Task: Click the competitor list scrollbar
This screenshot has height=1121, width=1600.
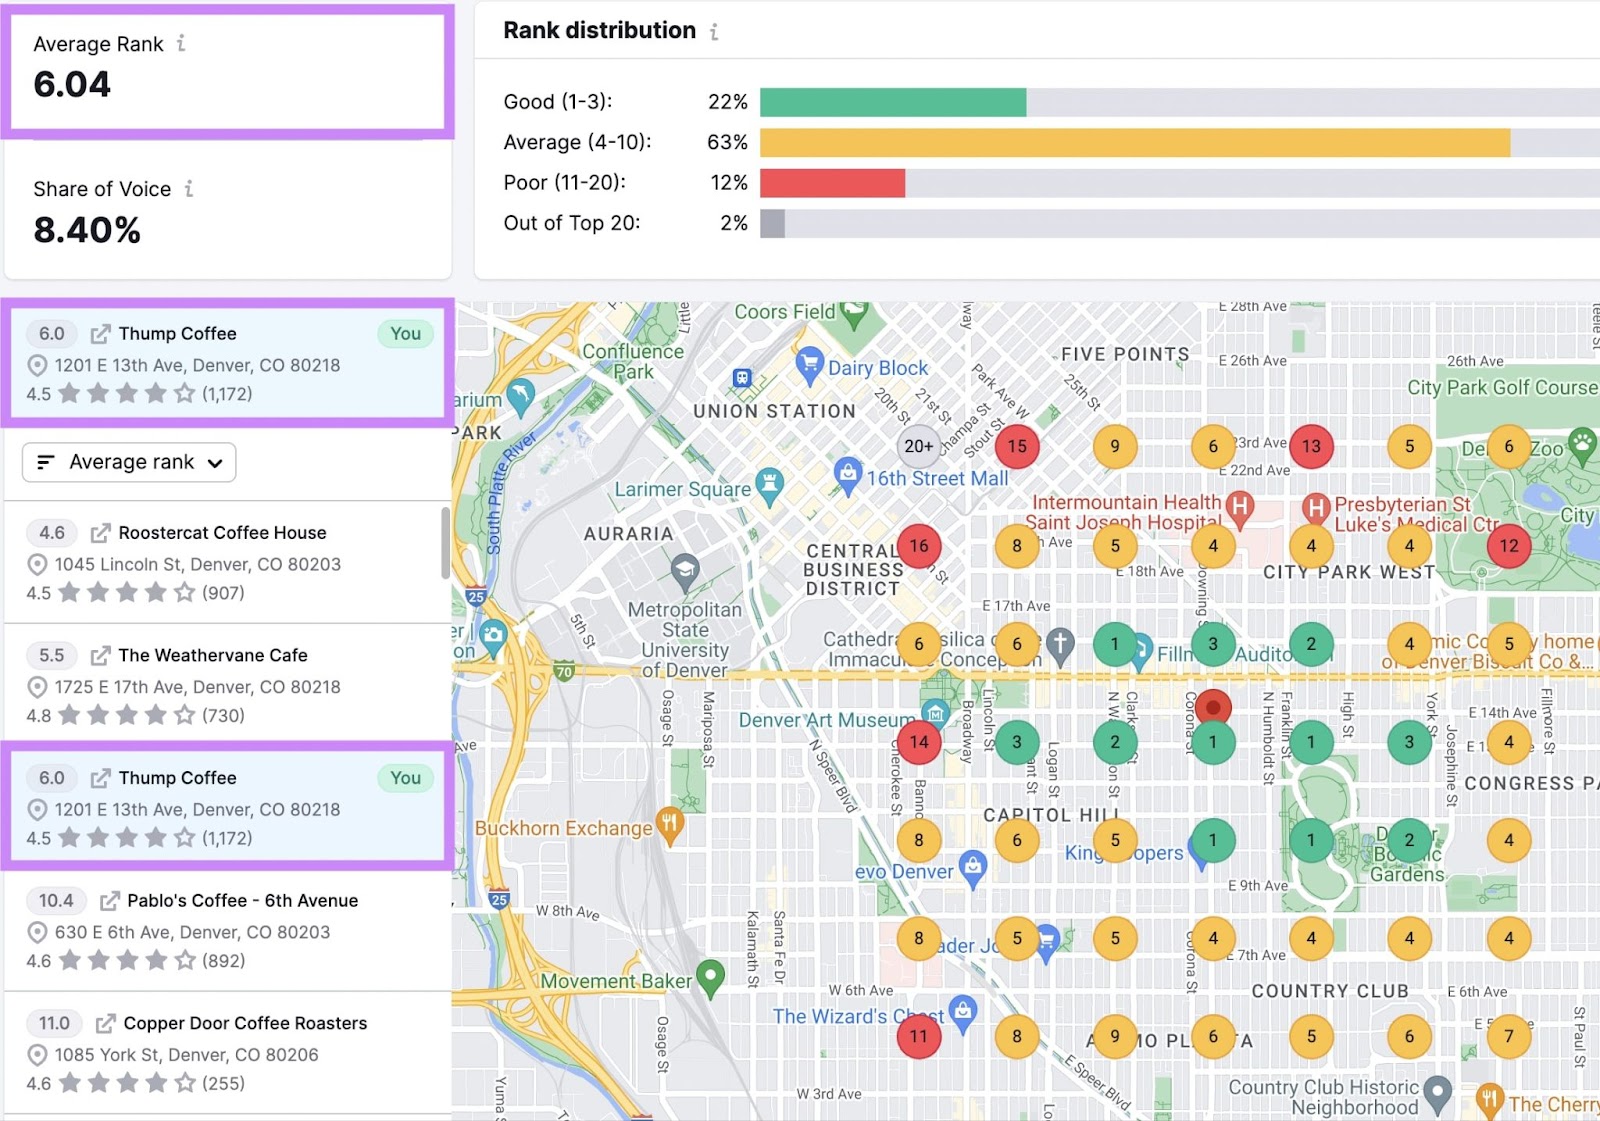Action: tap(446, 543)
